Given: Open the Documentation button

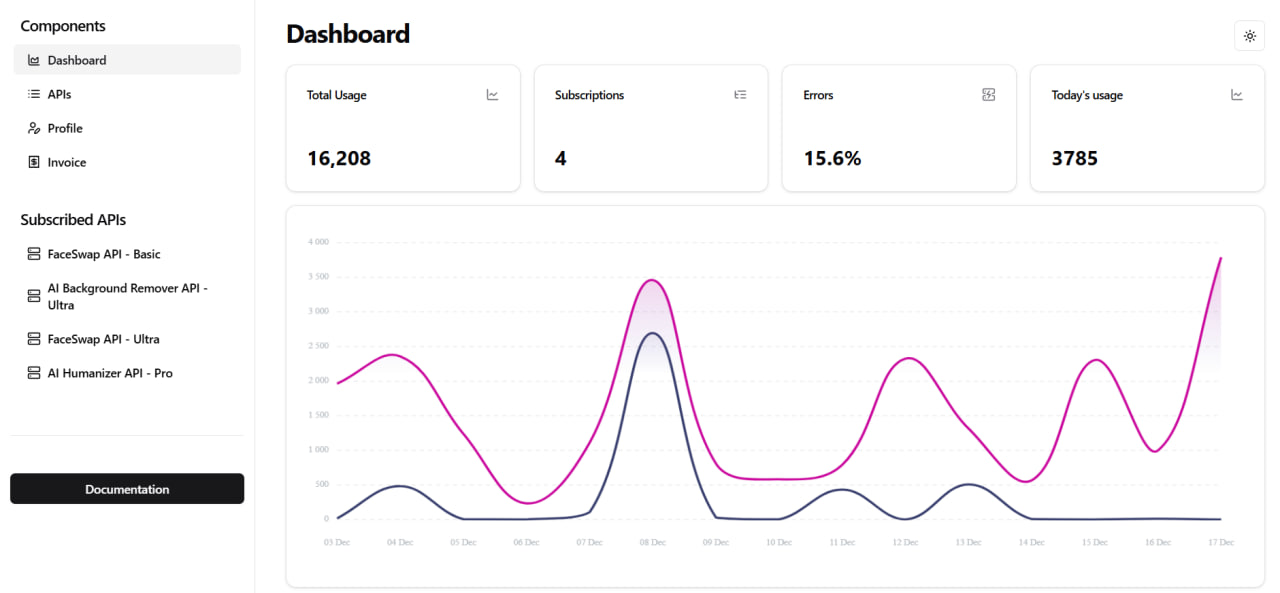Looking at the screenshot, I should click(x=127, y=489).
